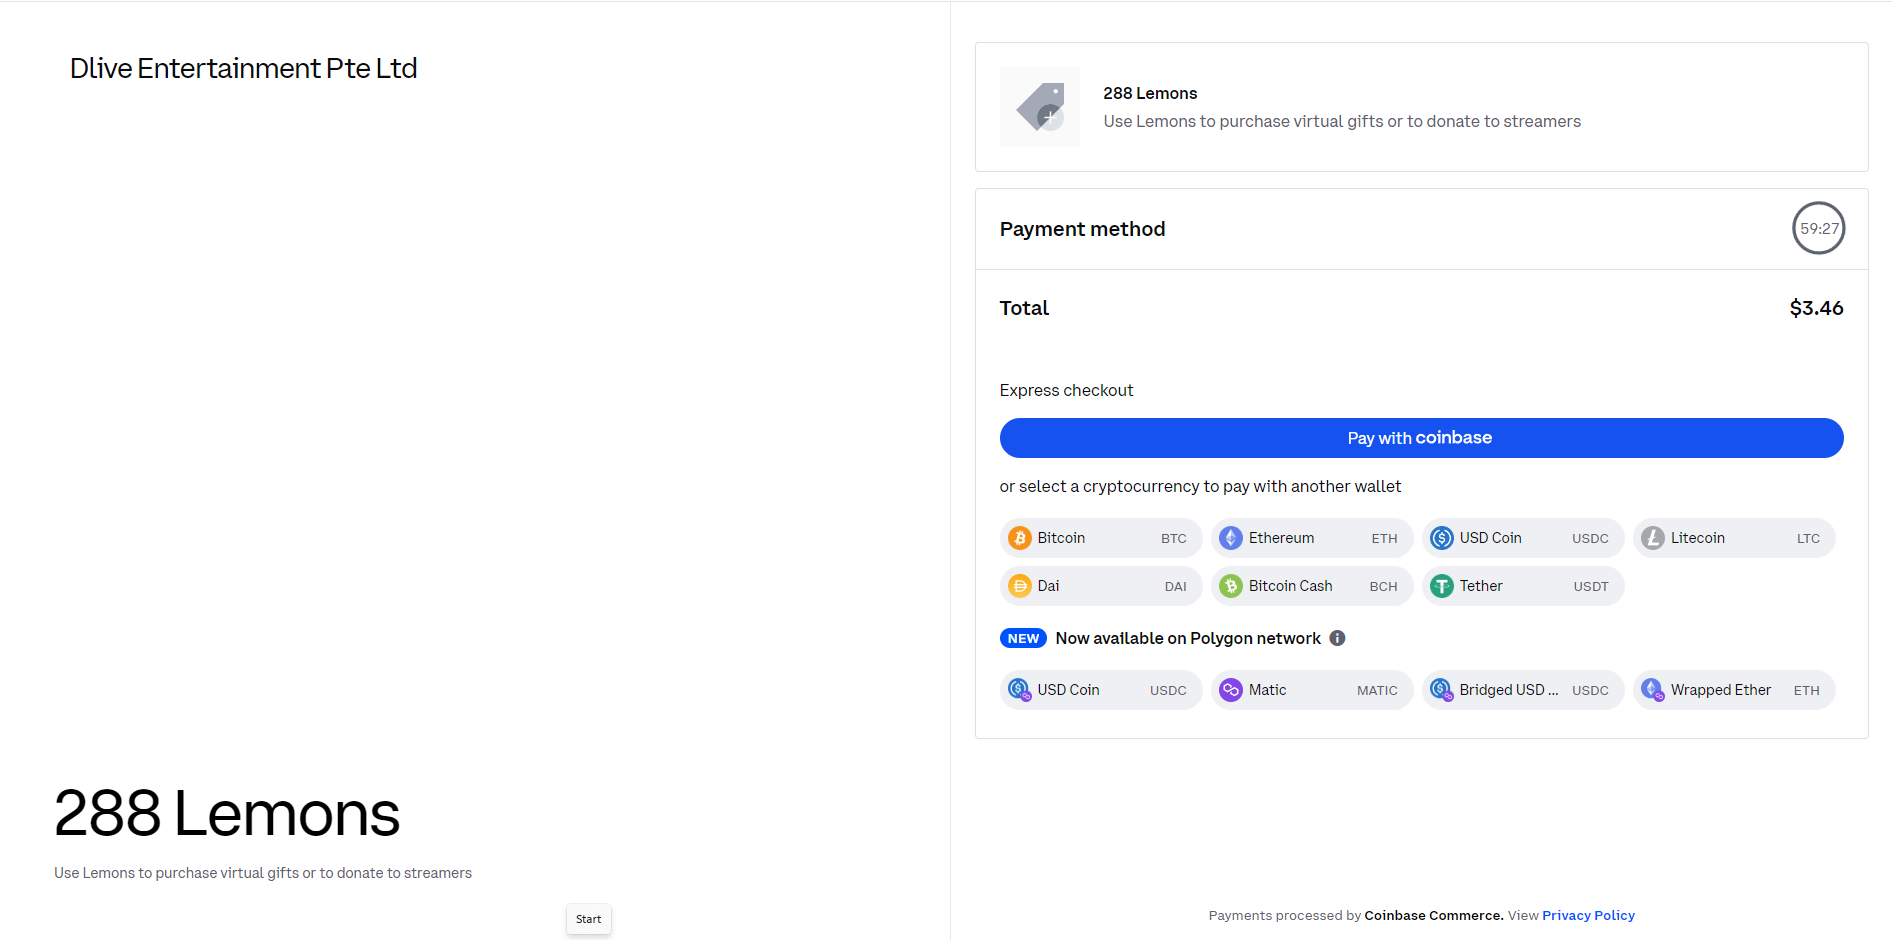This screenshot has height=940, width=1892.
Task: Click the NEW badge
Action: 1023,638
